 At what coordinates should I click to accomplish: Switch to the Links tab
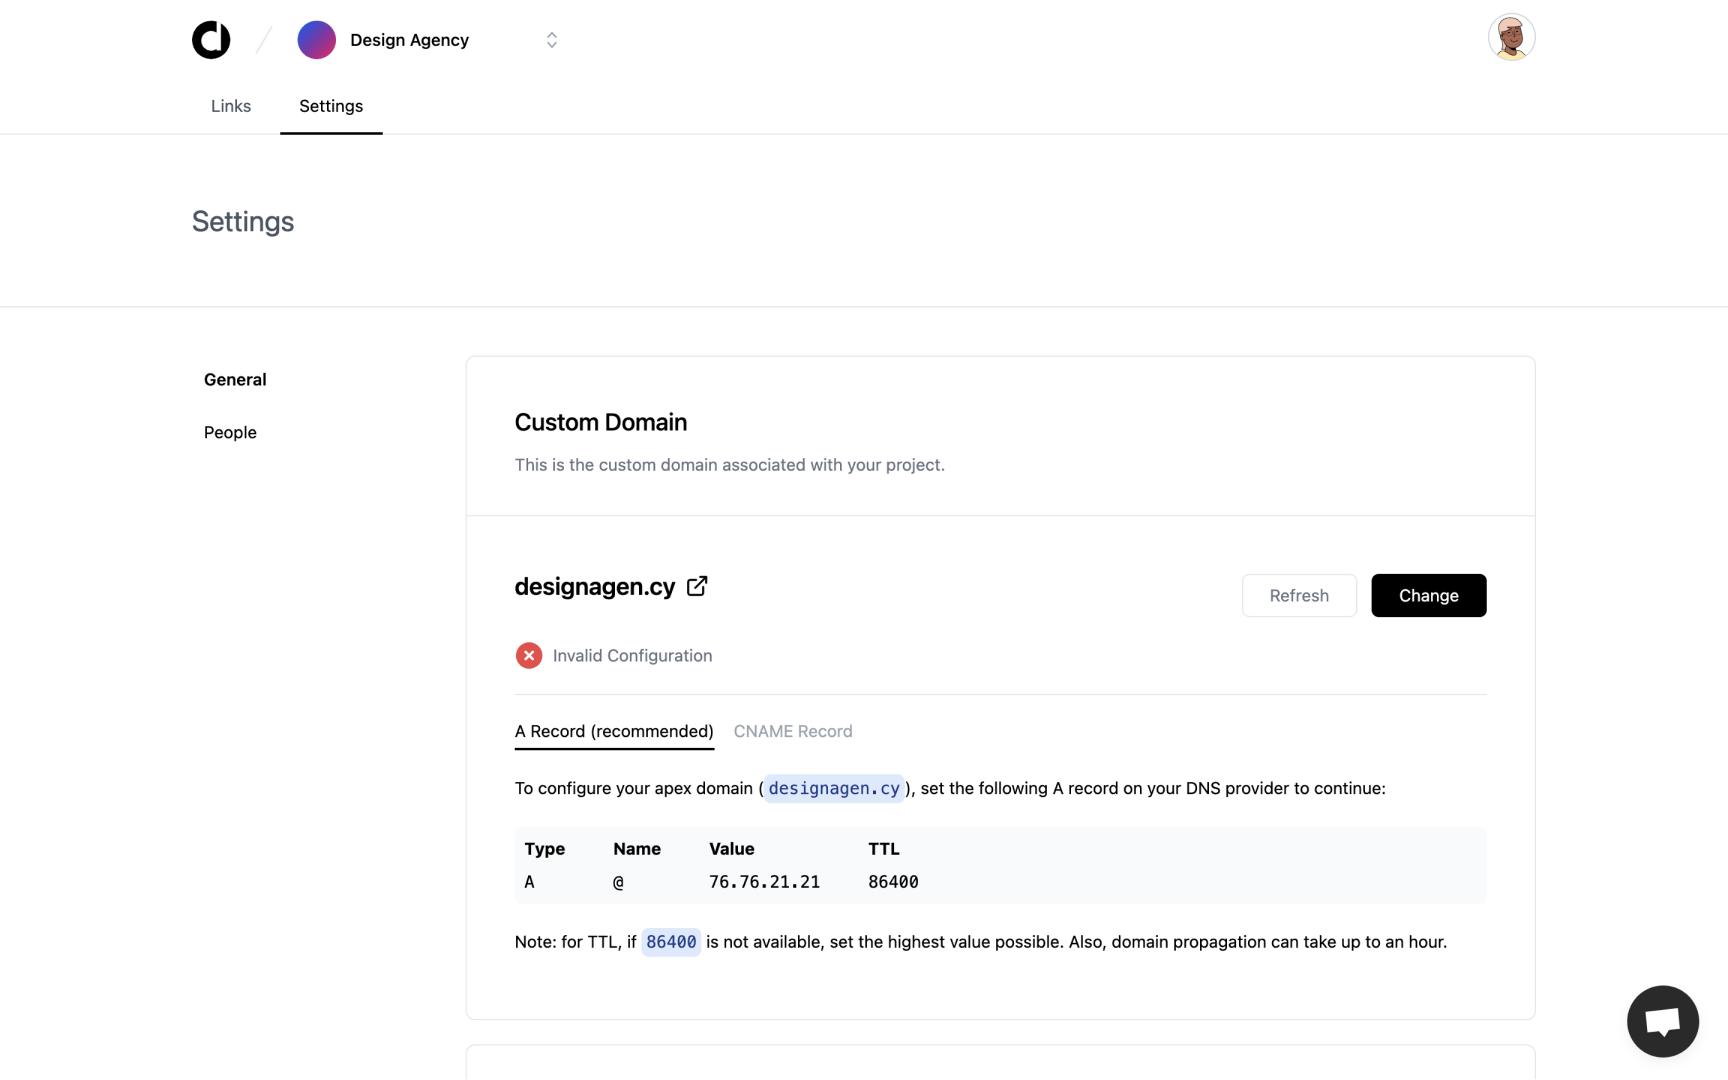point(231,106)
